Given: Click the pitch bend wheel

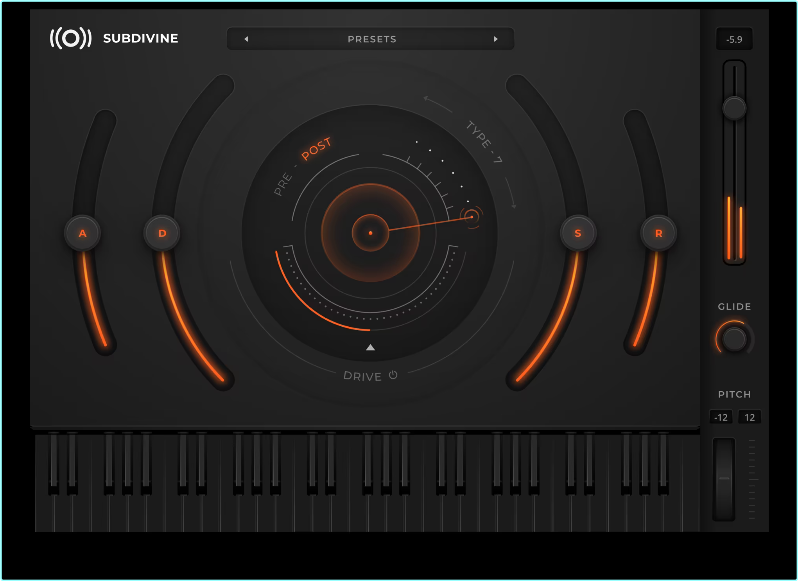Looking at the screenshot, I should coord(724,479).
